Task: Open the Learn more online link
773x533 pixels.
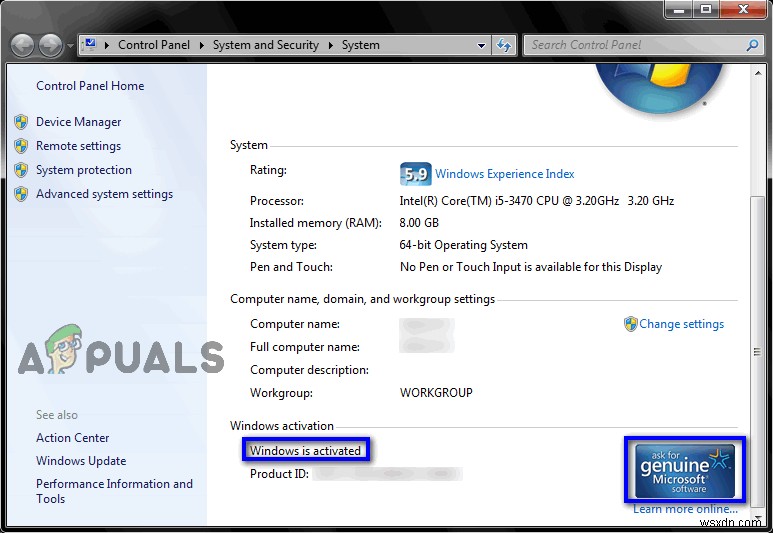Action: point(685,509)
